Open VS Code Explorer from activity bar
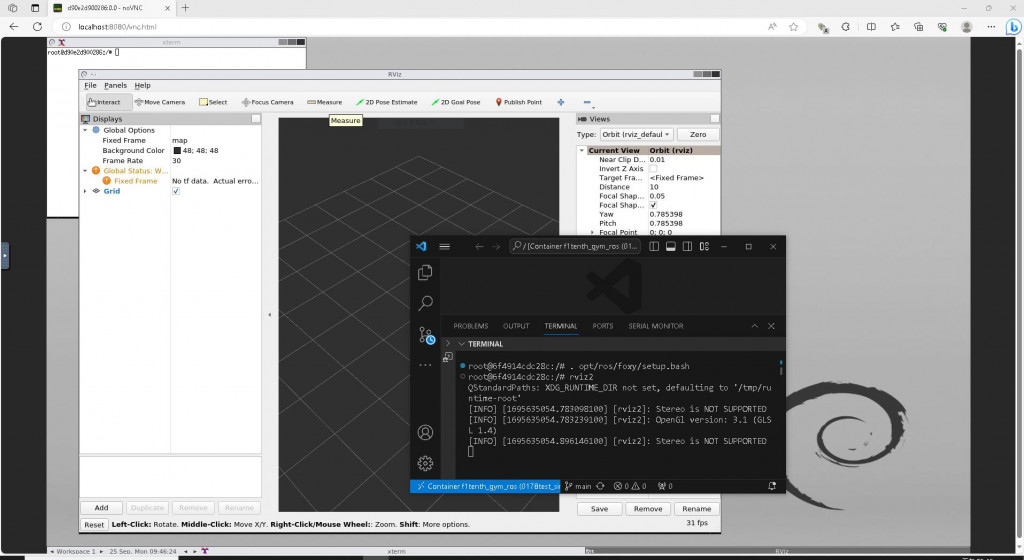The height and width of the screenshot is (560, 1024). [x=425, y=272]
